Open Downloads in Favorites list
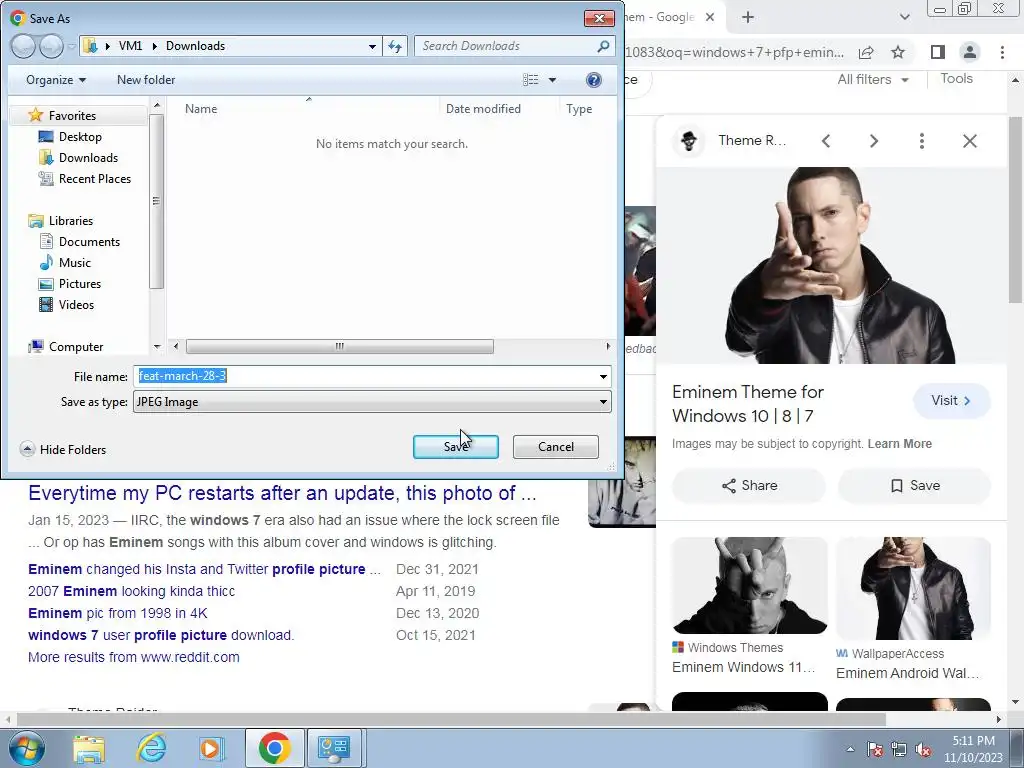 coord(88,157)
